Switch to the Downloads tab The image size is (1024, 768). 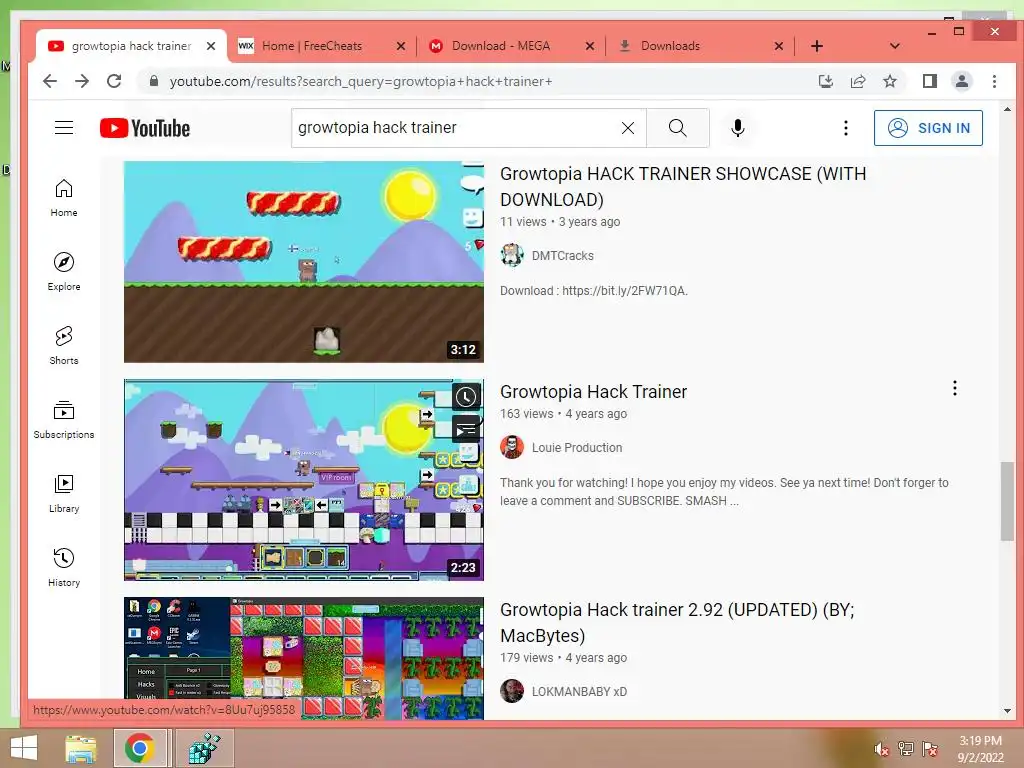(x=670, y=46)
